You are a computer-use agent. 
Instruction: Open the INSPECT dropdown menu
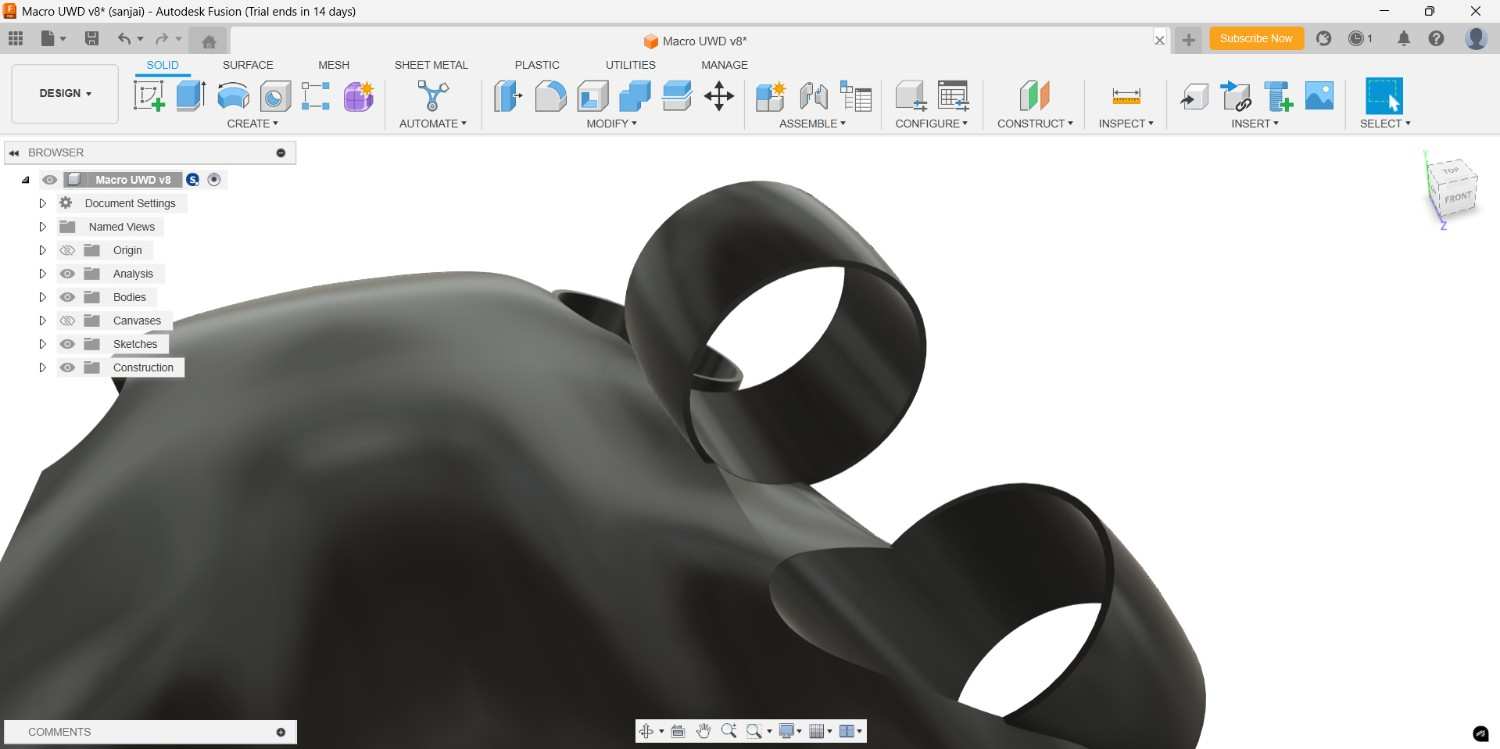[x=1126, y=124]
